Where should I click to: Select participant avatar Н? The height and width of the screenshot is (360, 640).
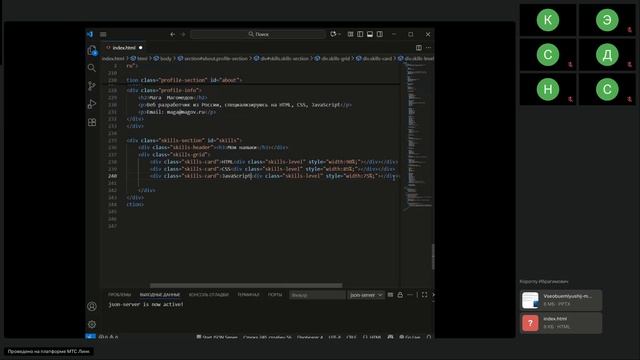(x=547, y=89)
